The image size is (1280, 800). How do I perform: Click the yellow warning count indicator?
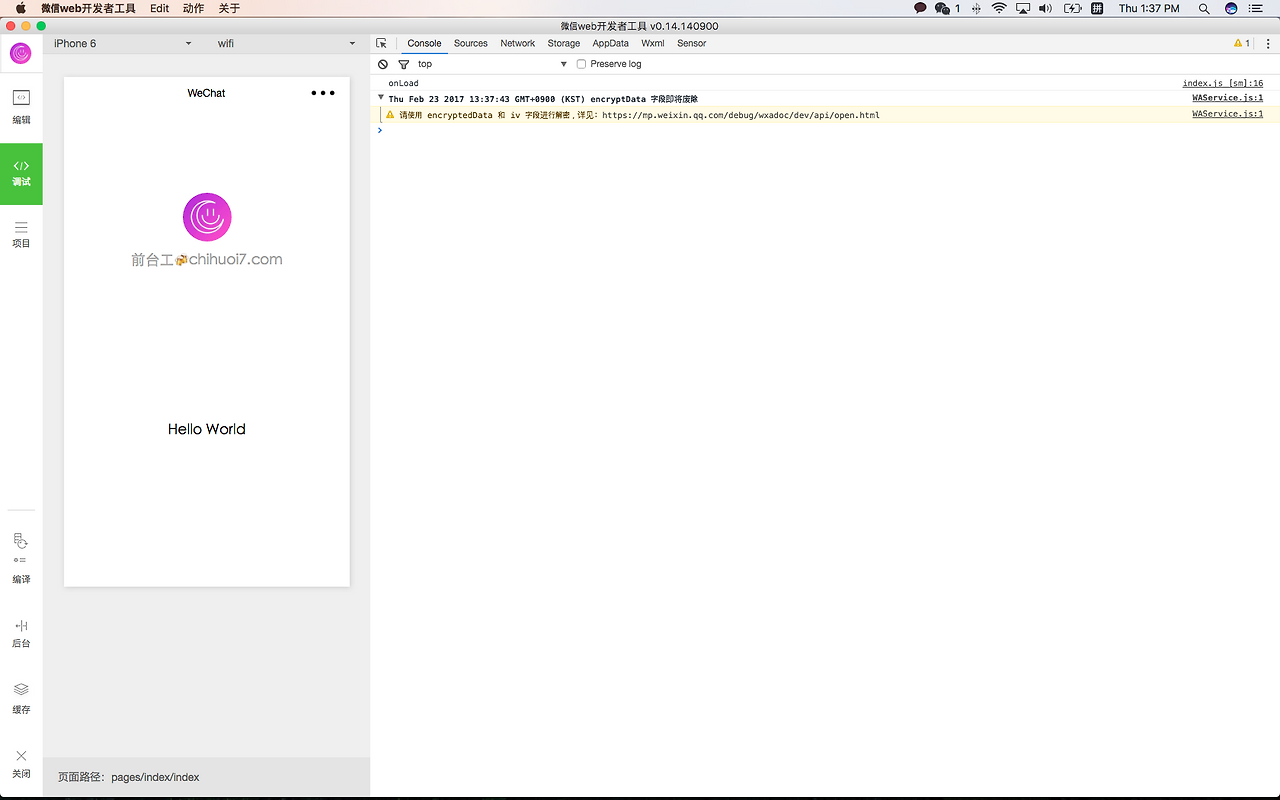[x=1241, y=43]
